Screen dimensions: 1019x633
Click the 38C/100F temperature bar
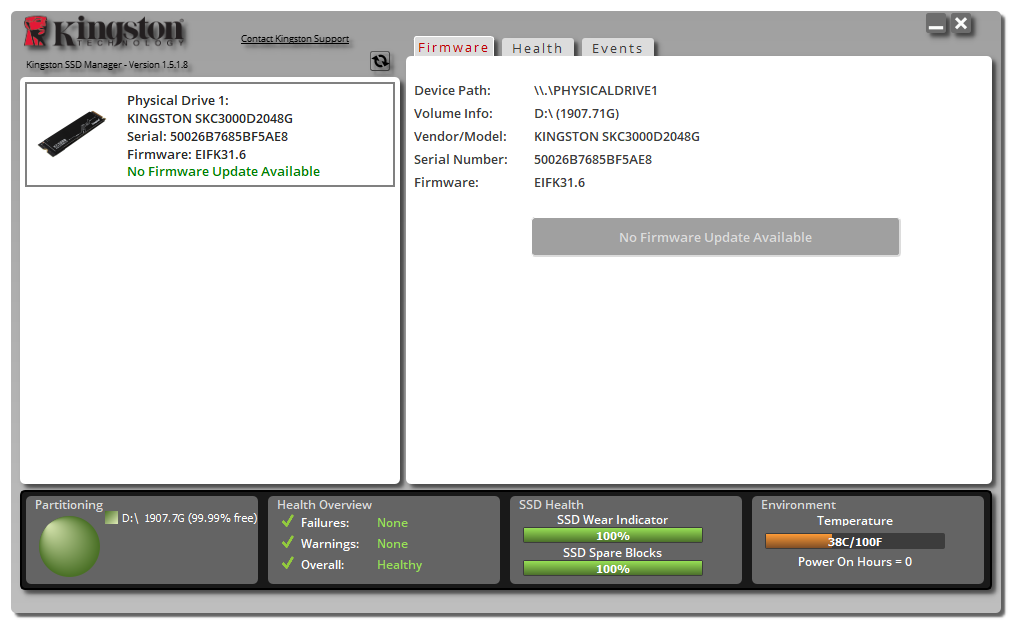(855, 541)
